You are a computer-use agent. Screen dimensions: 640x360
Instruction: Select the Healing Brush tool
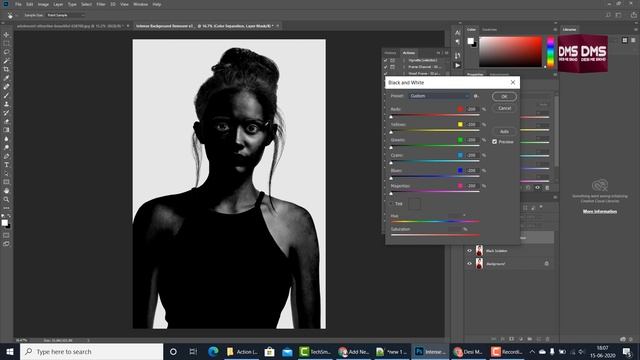(x=6, y=87)
